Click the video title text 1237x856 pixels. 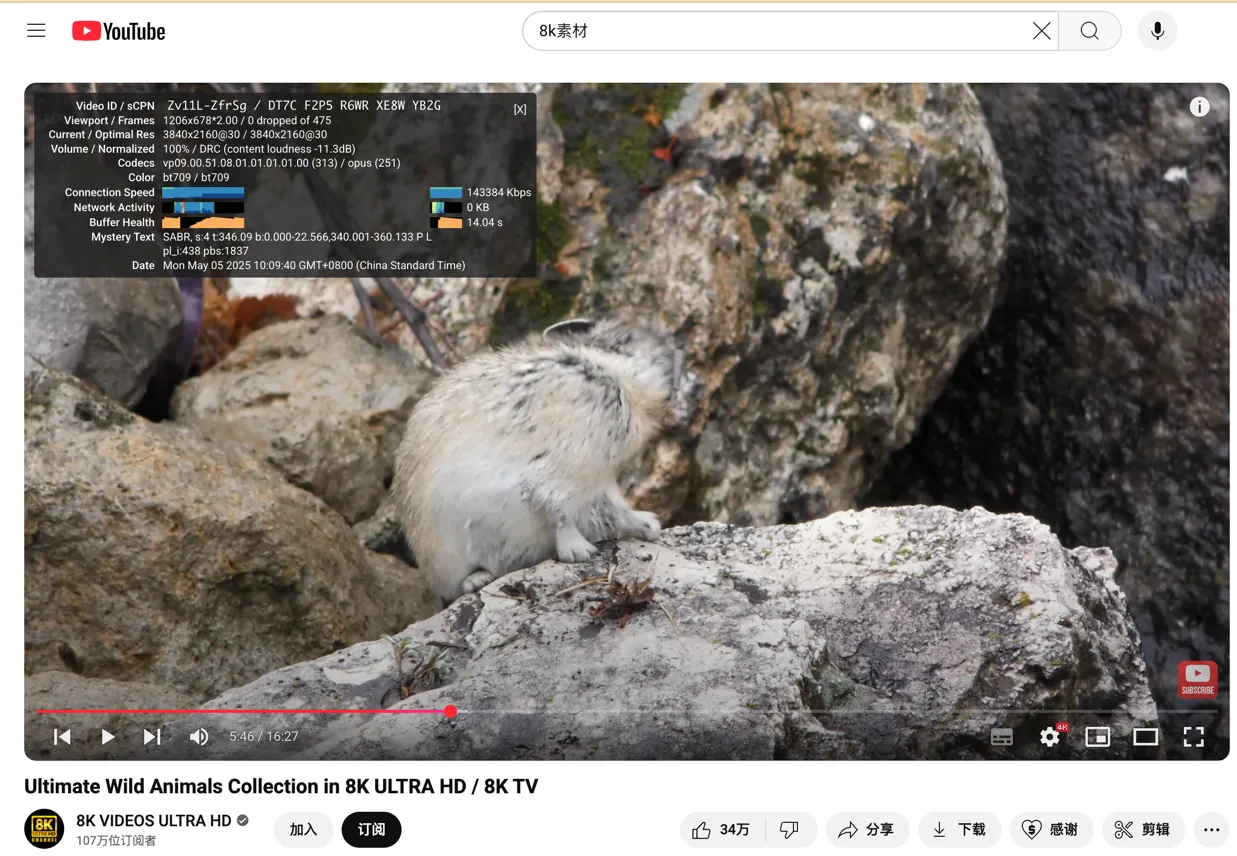pyautogui.click(x=281, y=787)
